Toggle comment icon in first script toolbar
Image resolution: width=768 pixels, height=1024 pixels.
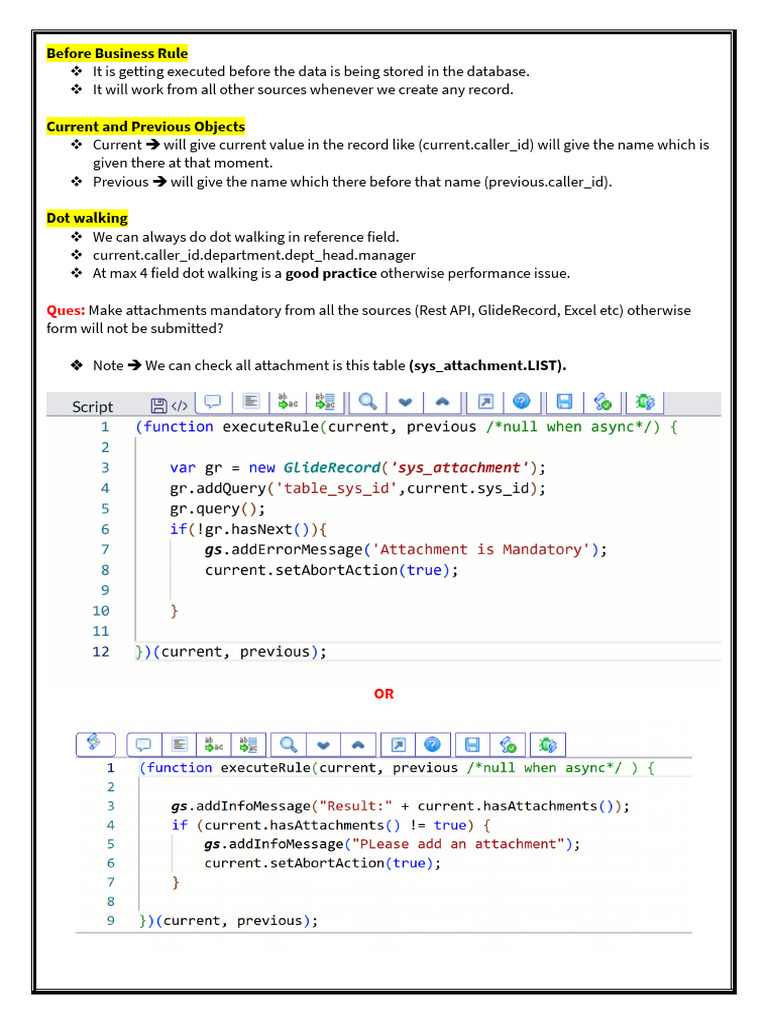pyautogui.click(x=213, y=402)
